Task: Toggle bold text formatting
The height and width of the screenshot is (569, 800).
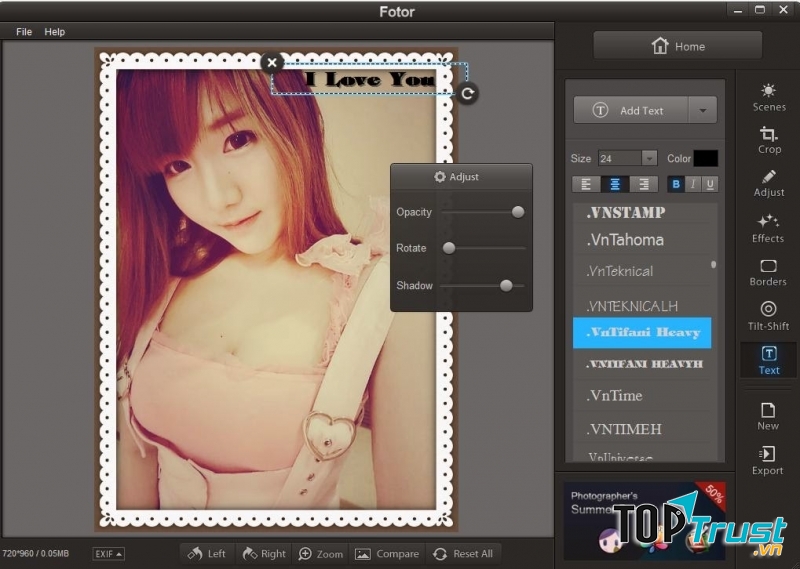Action: tap(676, 184)
